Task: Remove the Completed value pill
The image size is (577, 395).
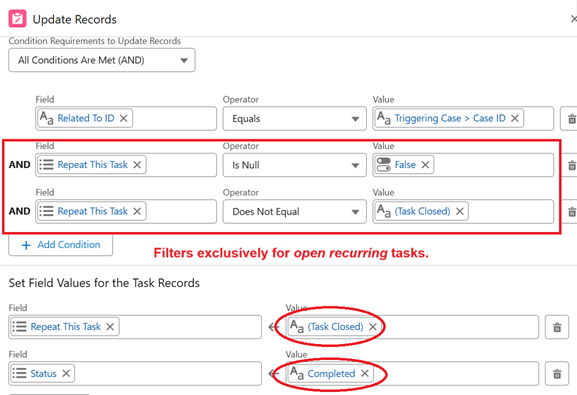Action: click(x=365, y=374)
